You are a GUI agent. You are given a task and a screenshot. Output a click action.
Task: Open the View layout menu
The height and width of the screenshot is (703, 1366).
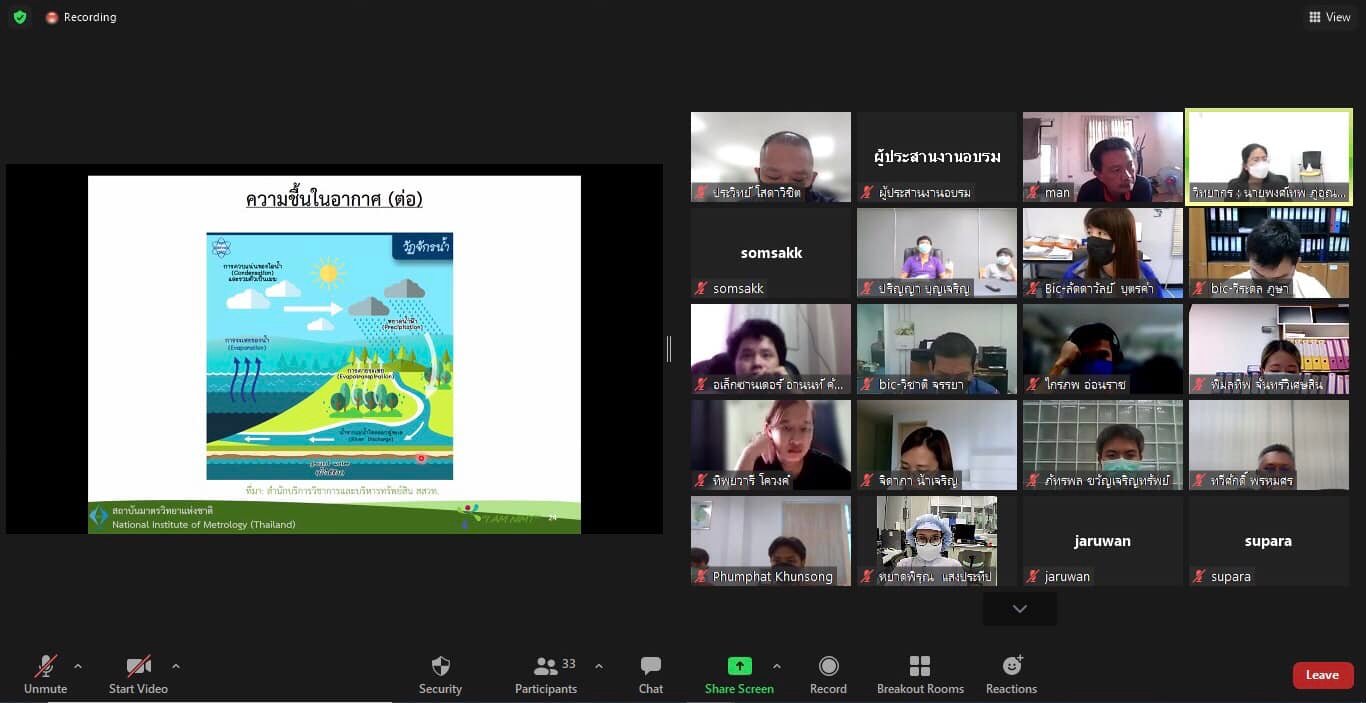tap(1329, 17)
